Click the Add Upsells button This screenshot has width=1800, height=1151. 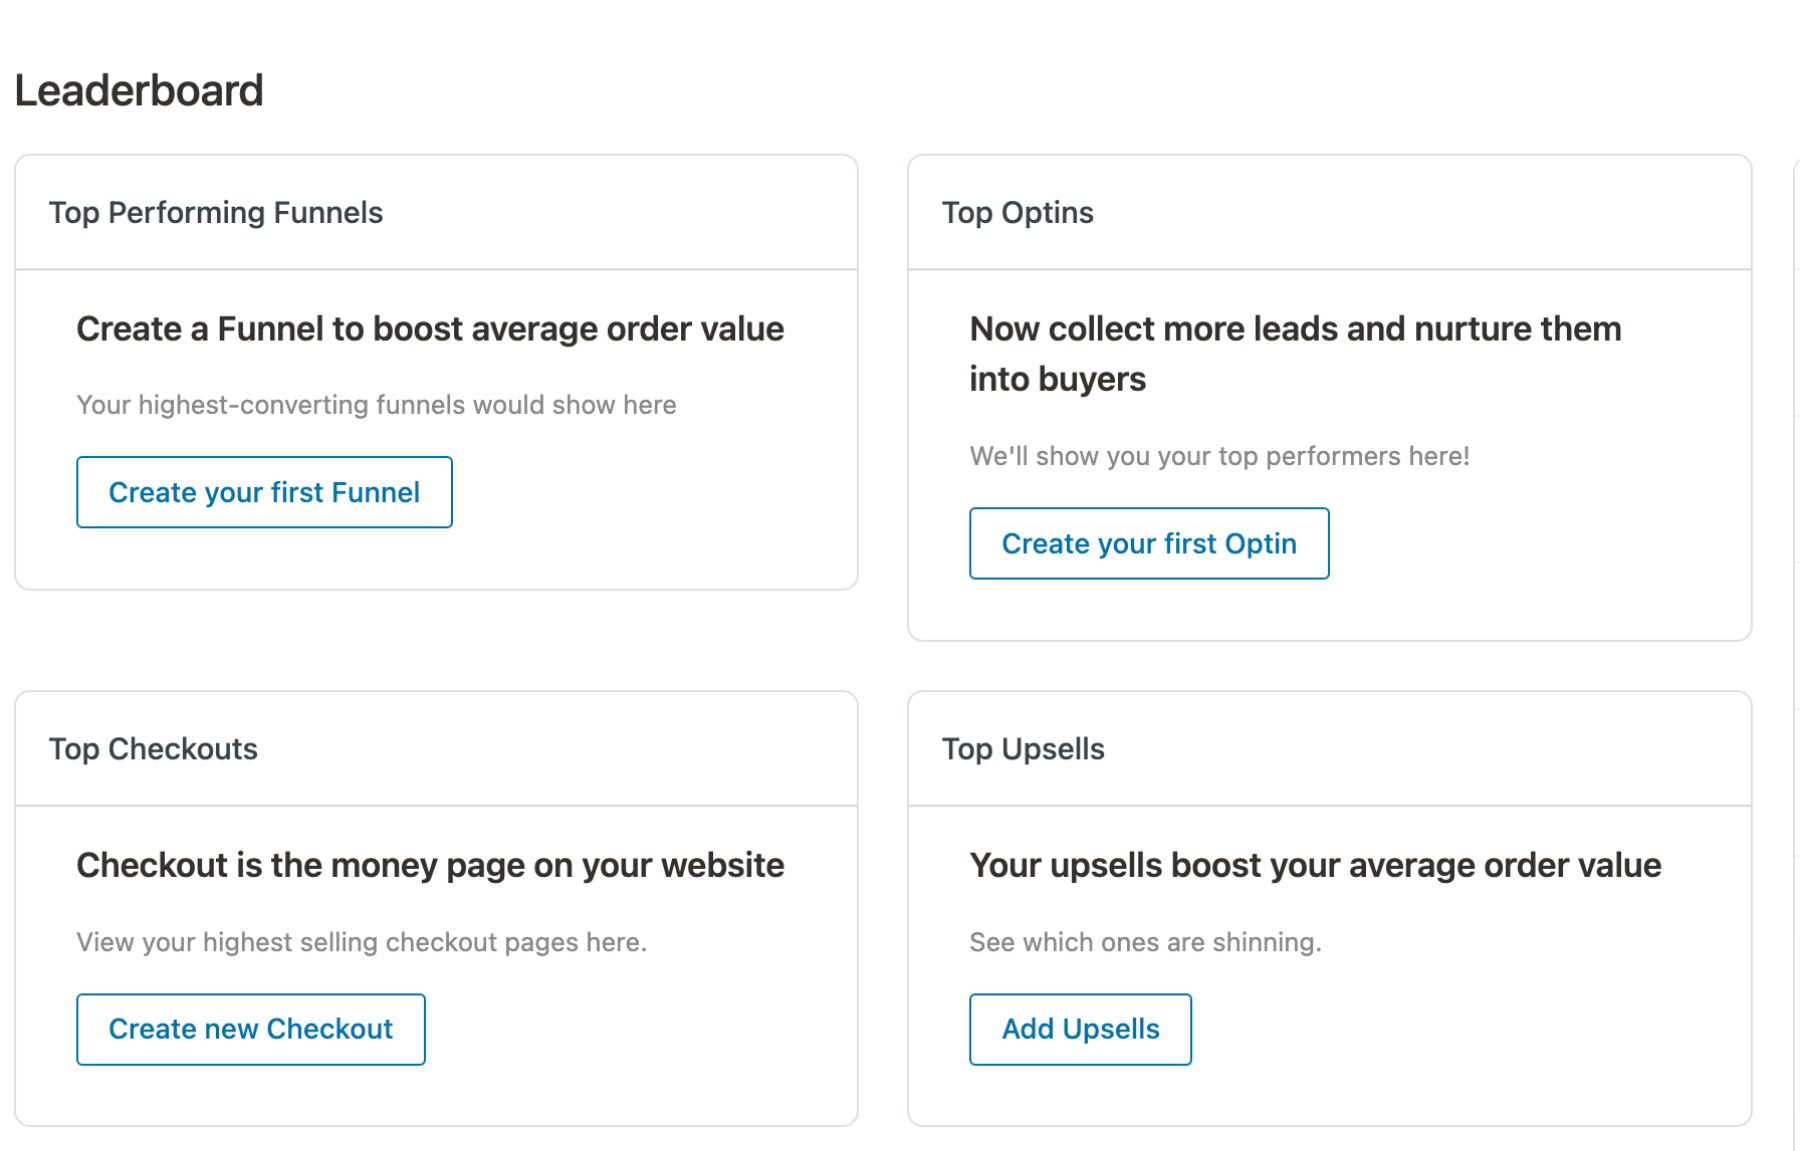pyautogui.click(x=1080, y=1029)
